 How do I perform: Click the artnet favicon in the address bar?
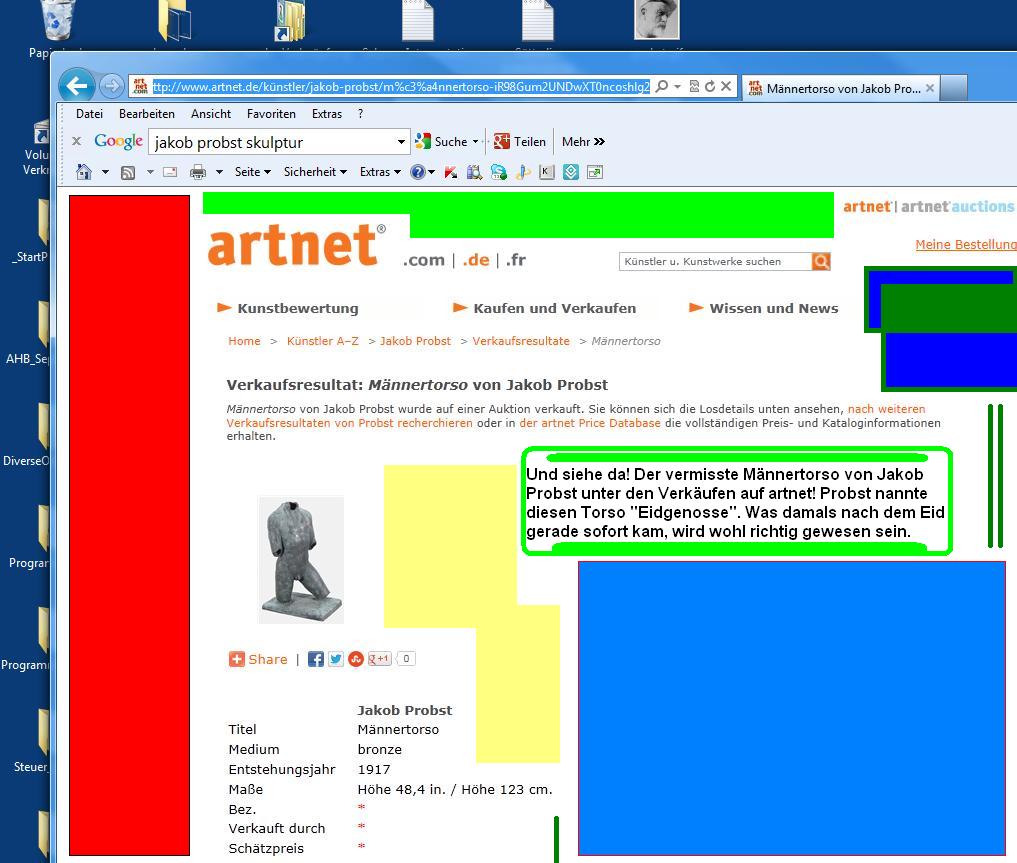click(x=140, y=86)
